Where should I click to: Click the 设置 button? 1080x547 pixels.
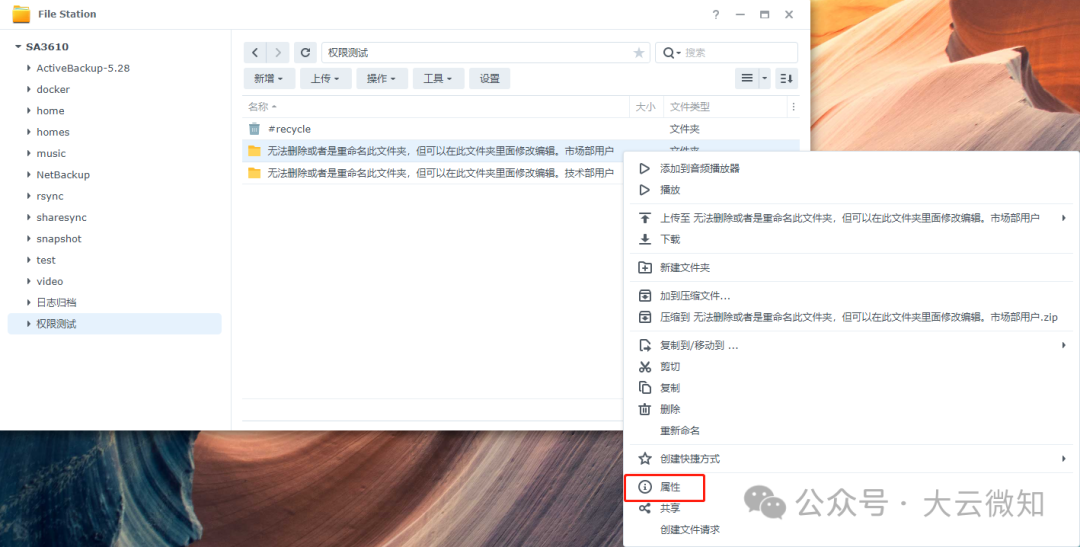click(490, 79)
